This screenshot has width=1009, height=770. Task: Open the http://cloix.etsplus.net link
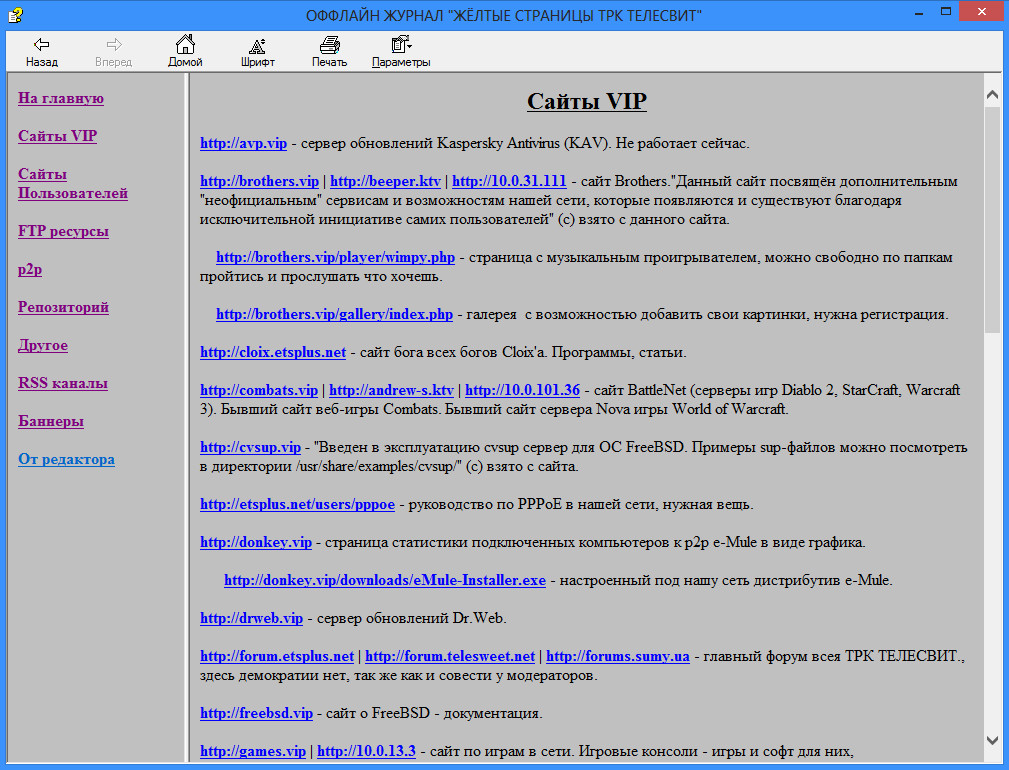pyautogui.click(x=272, y=352)
